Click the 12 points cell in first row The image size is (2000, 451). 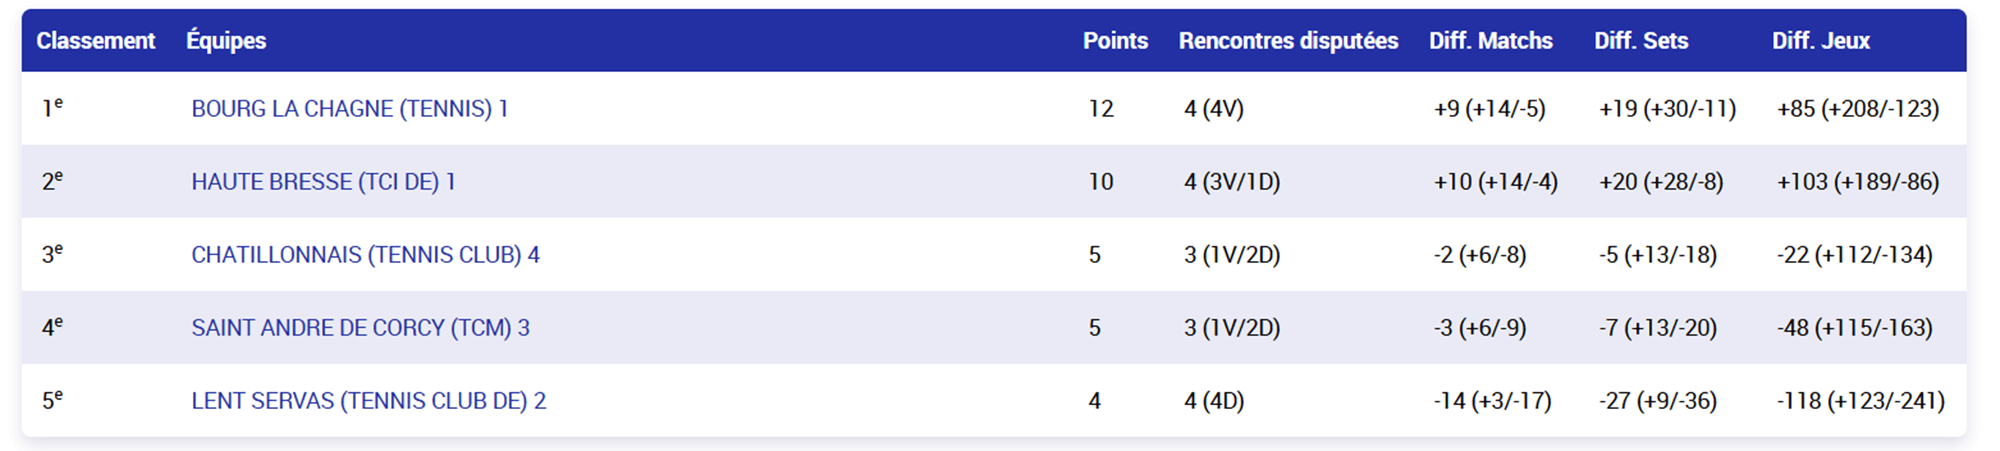1101,109
